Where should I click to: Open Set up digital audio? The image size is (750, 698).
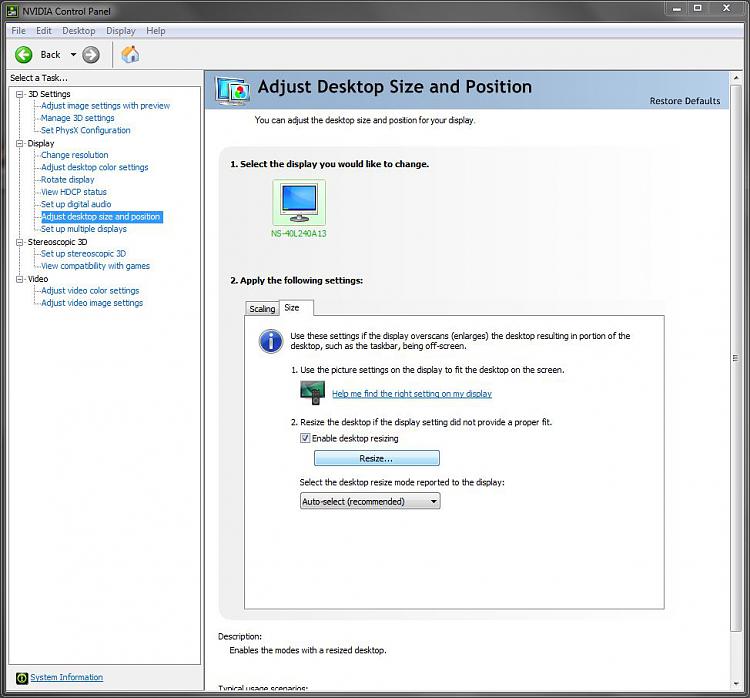pyautogui.click(x=76, y=204)
